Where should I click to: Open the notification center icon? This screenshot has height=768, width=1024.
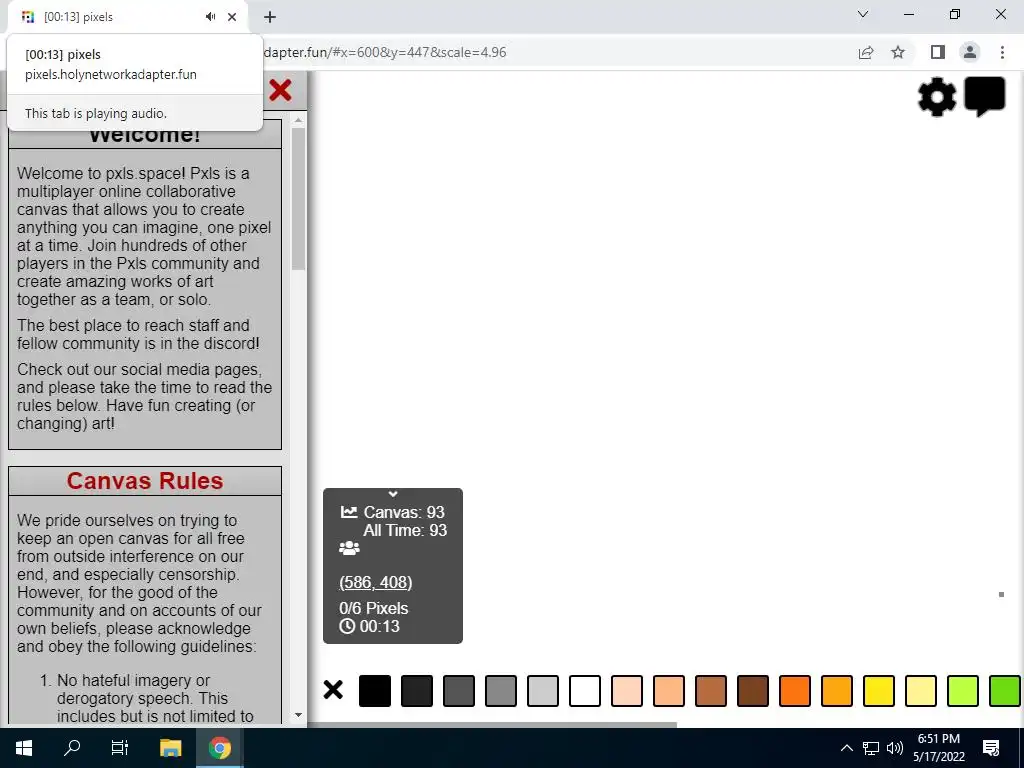[991, 748]
